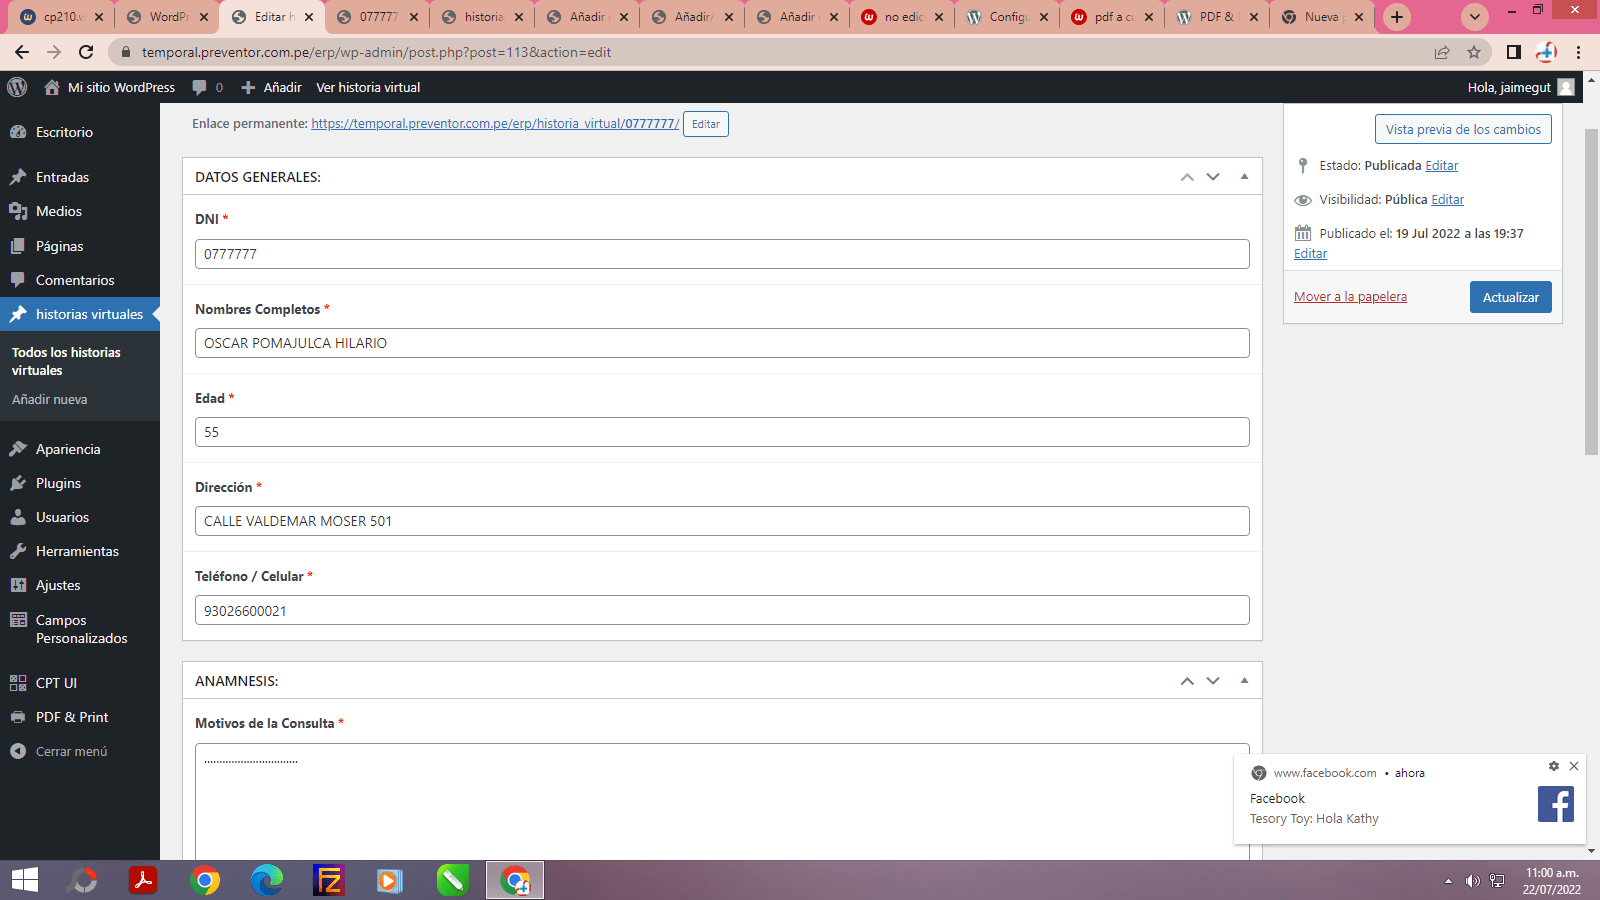1600x900 pixels.
Task: Open Facebook notification settings gear
Action: pos(1554,766)
